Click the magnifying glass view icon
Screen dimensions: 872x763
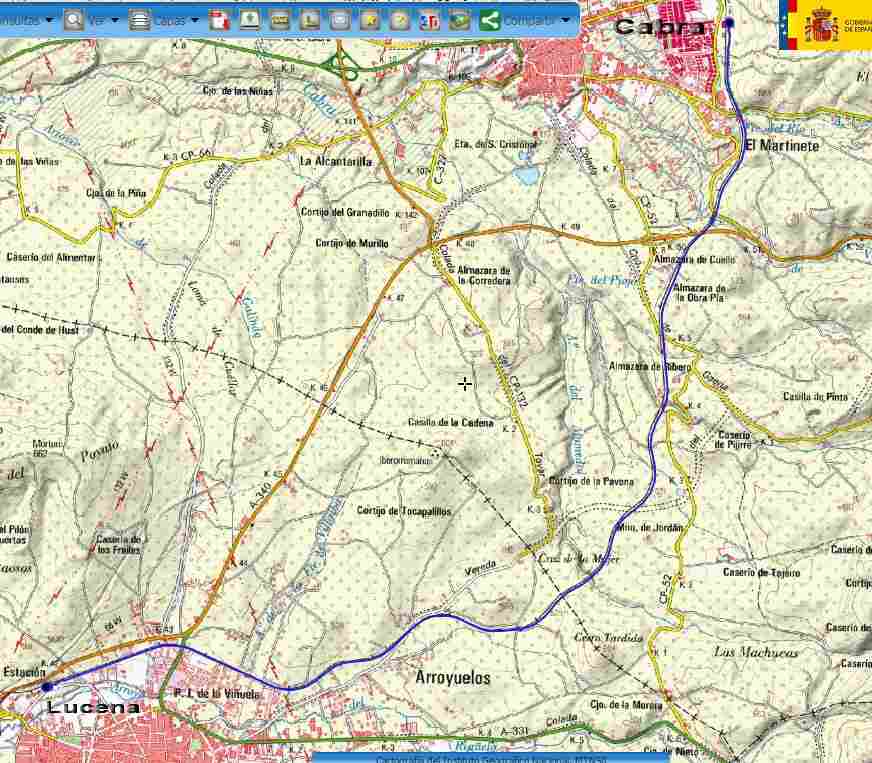74,20
